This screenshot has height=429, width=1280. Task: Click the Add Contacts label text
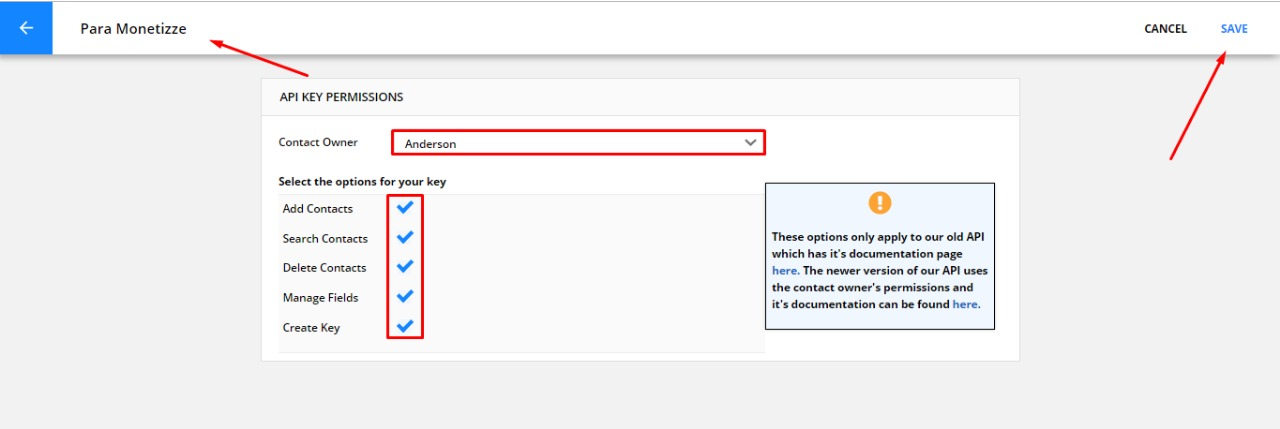[318, 209]
